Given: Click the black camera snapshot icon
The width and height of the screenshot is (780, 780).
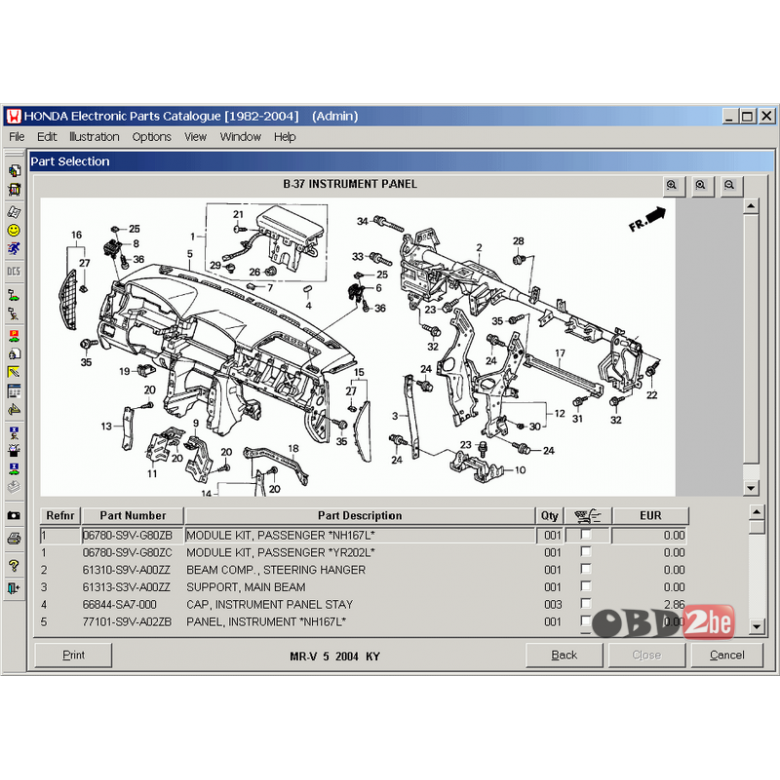Looking at the screenshot, I should pos(14,515).
